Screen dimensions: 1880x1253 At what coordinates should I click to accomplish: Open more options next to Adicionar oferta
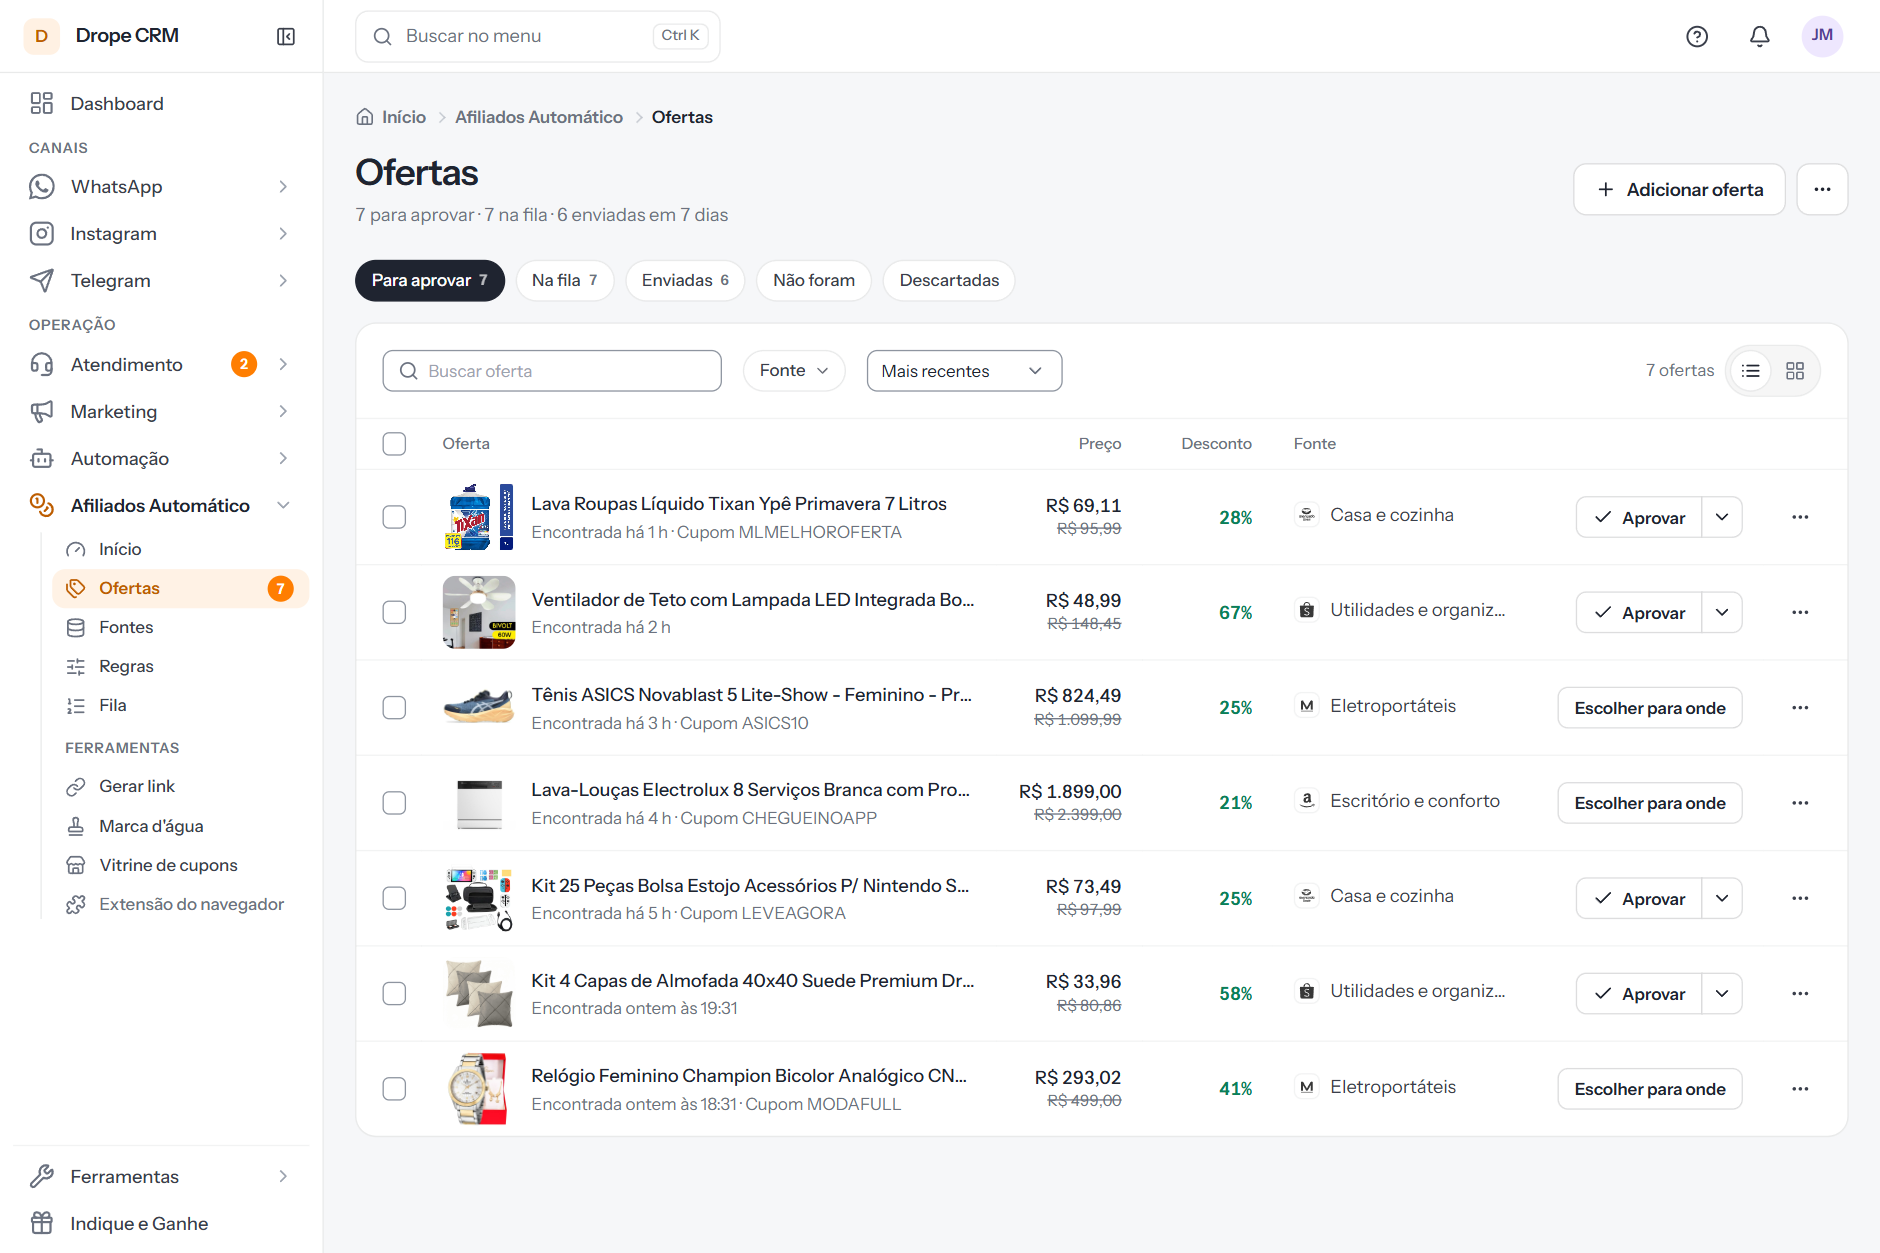pyautogui.click(x=1822, y=189)
